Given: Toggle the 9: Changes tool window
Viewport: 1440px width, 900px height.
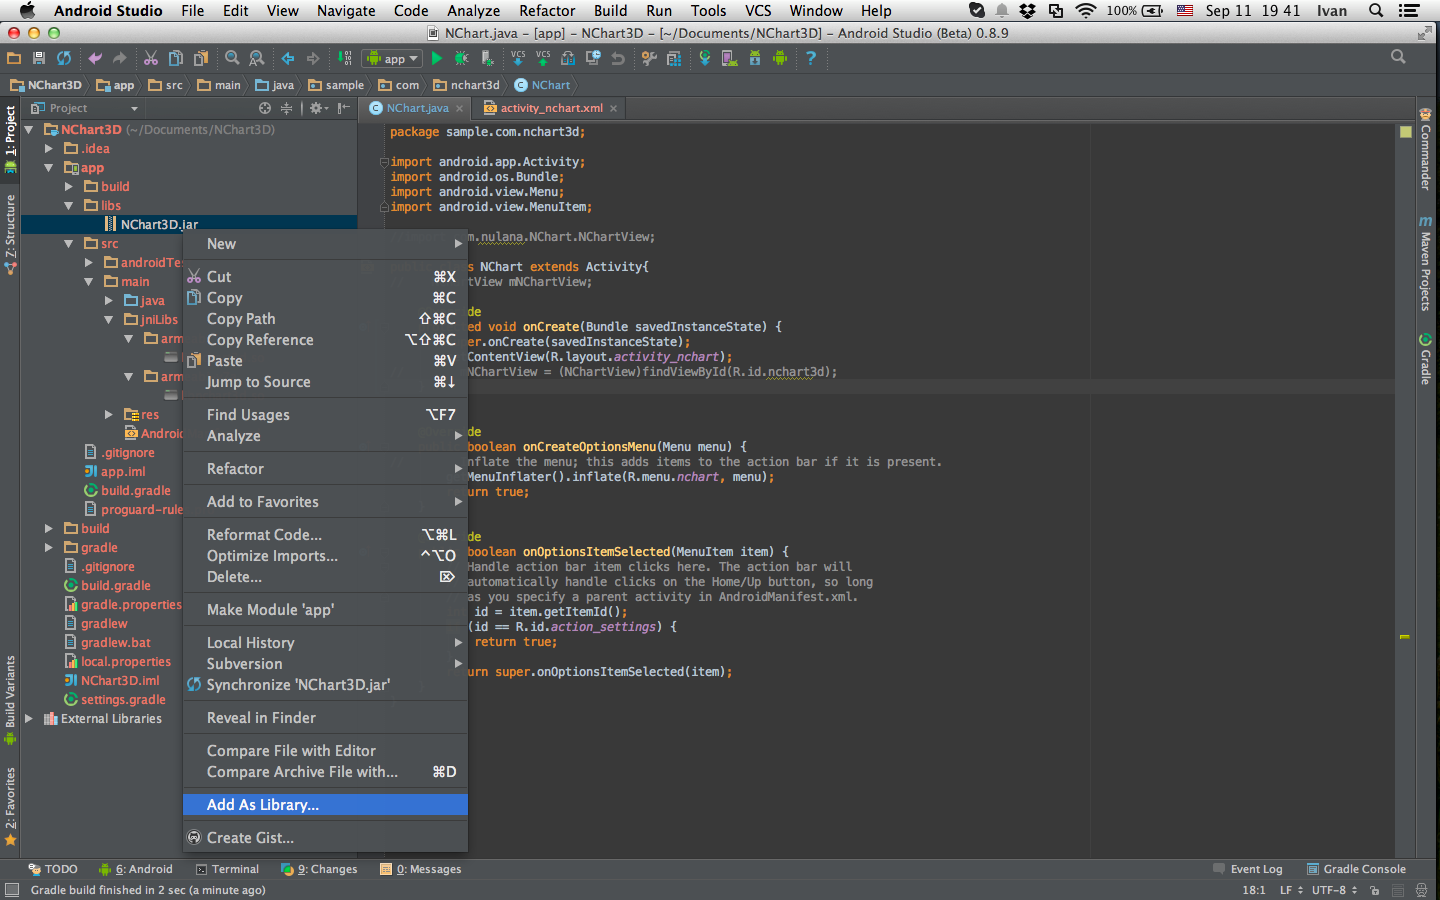Looking at the screenshot, I should [319, 870].
